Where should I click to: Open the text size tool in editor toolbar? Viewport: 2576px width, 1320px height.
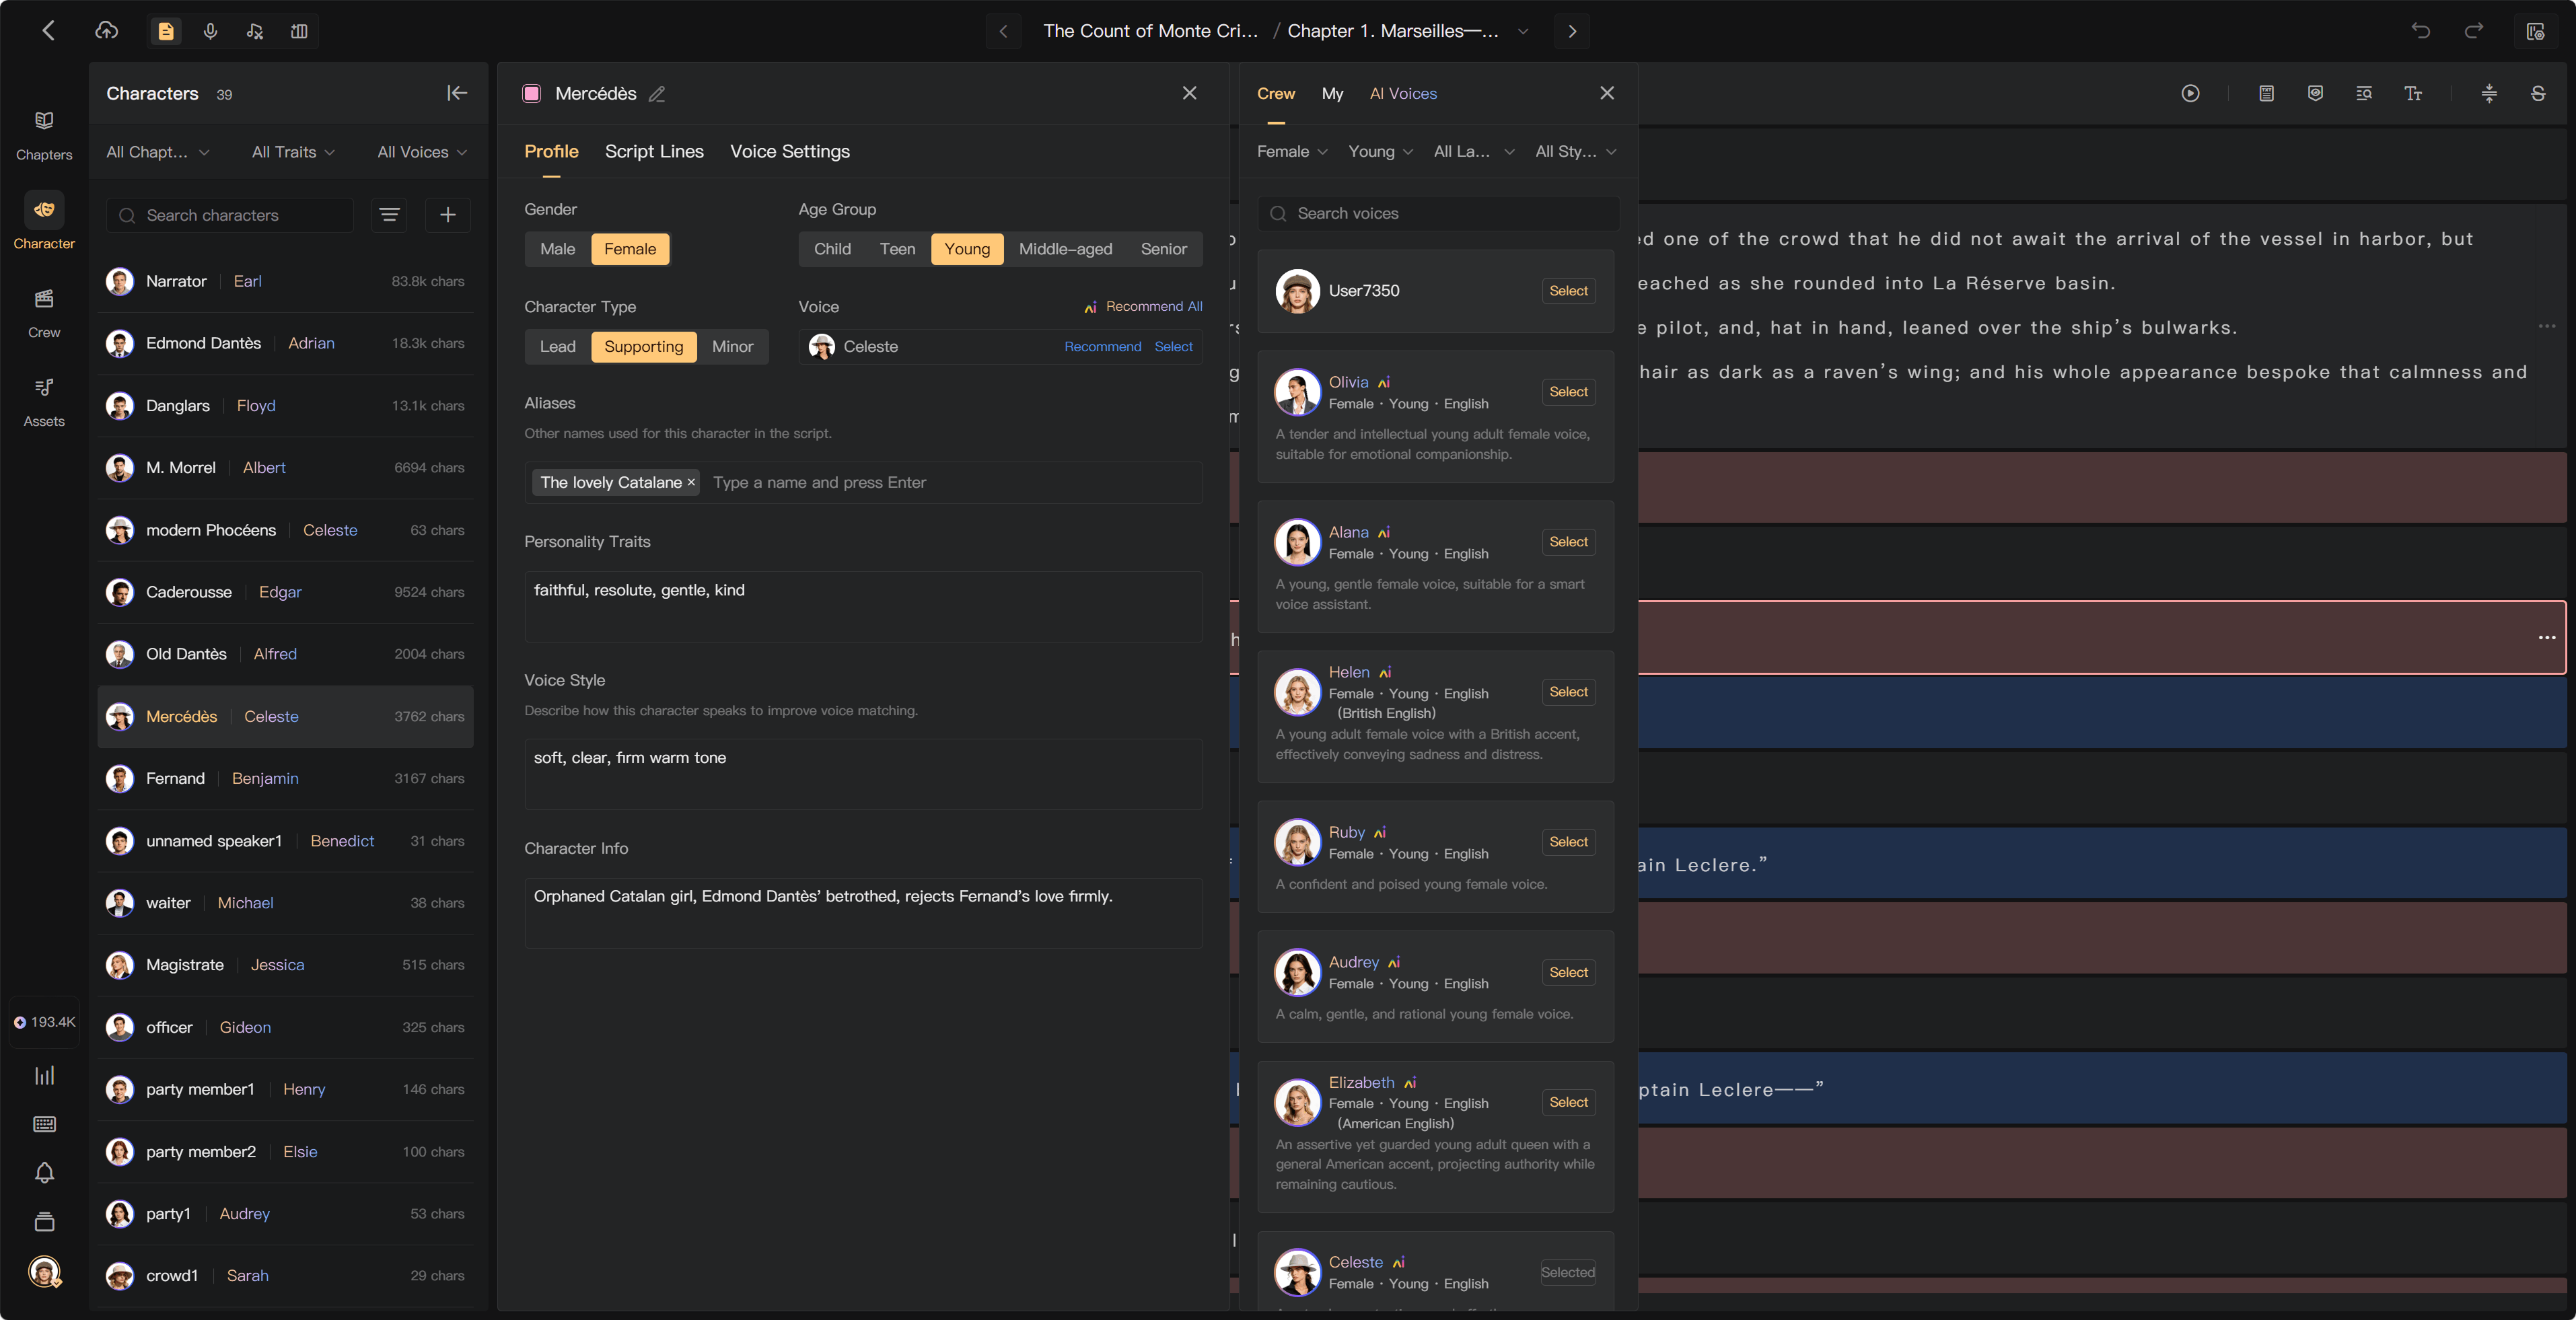[2413, 93]
